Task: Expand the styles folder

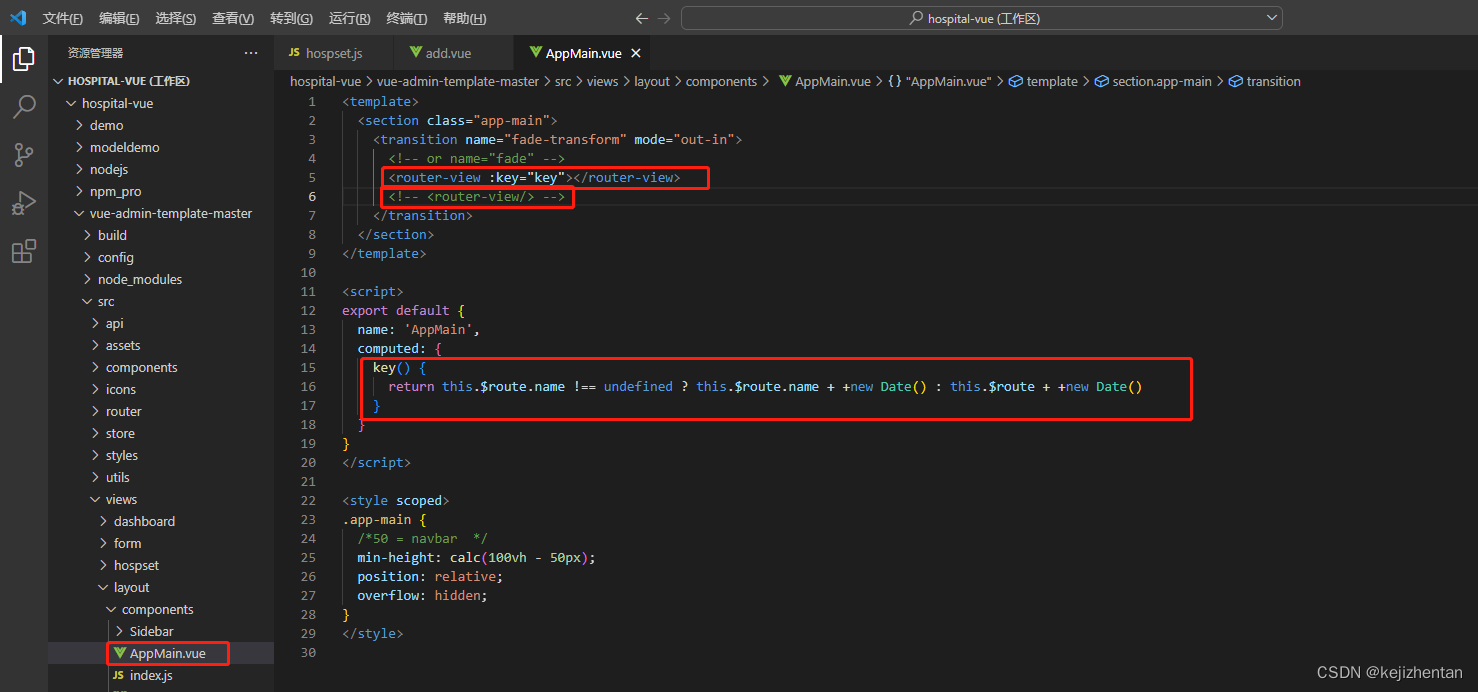Action: coord(161,455)
